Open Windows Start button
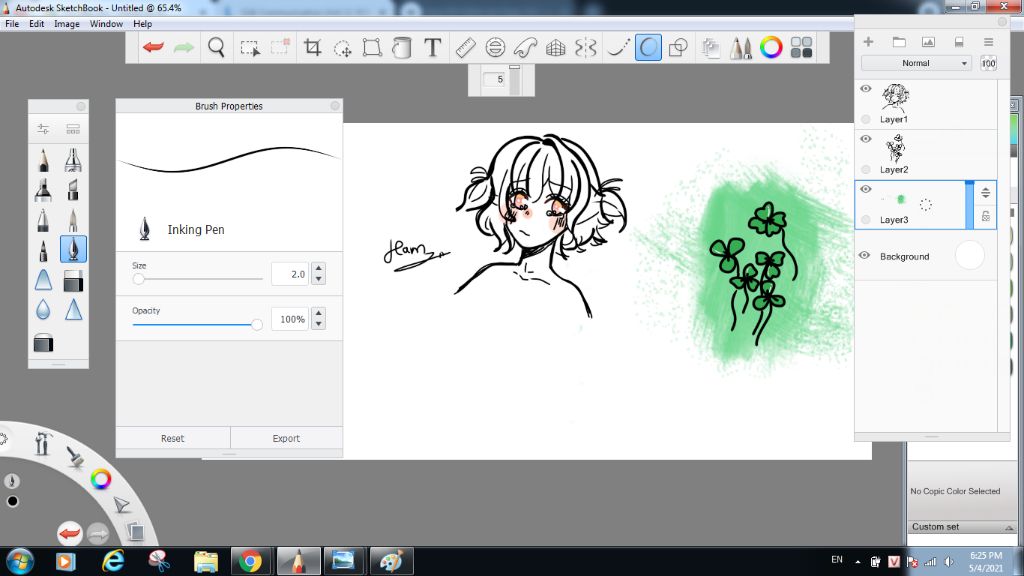 (x=20, y=561)
